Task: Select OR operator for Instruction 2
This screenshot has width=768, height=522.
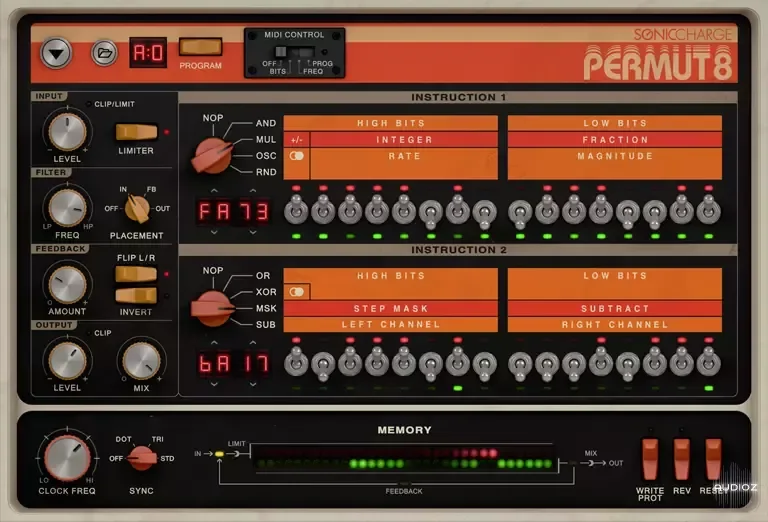Action: click(x=263, y=276)
